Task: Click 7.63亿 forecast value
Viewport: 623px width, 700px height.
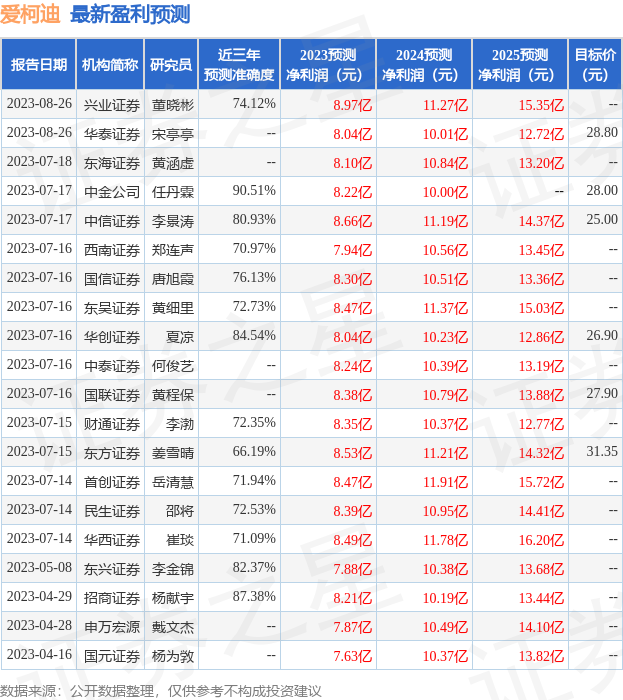Action: click(x=353, y=656)
